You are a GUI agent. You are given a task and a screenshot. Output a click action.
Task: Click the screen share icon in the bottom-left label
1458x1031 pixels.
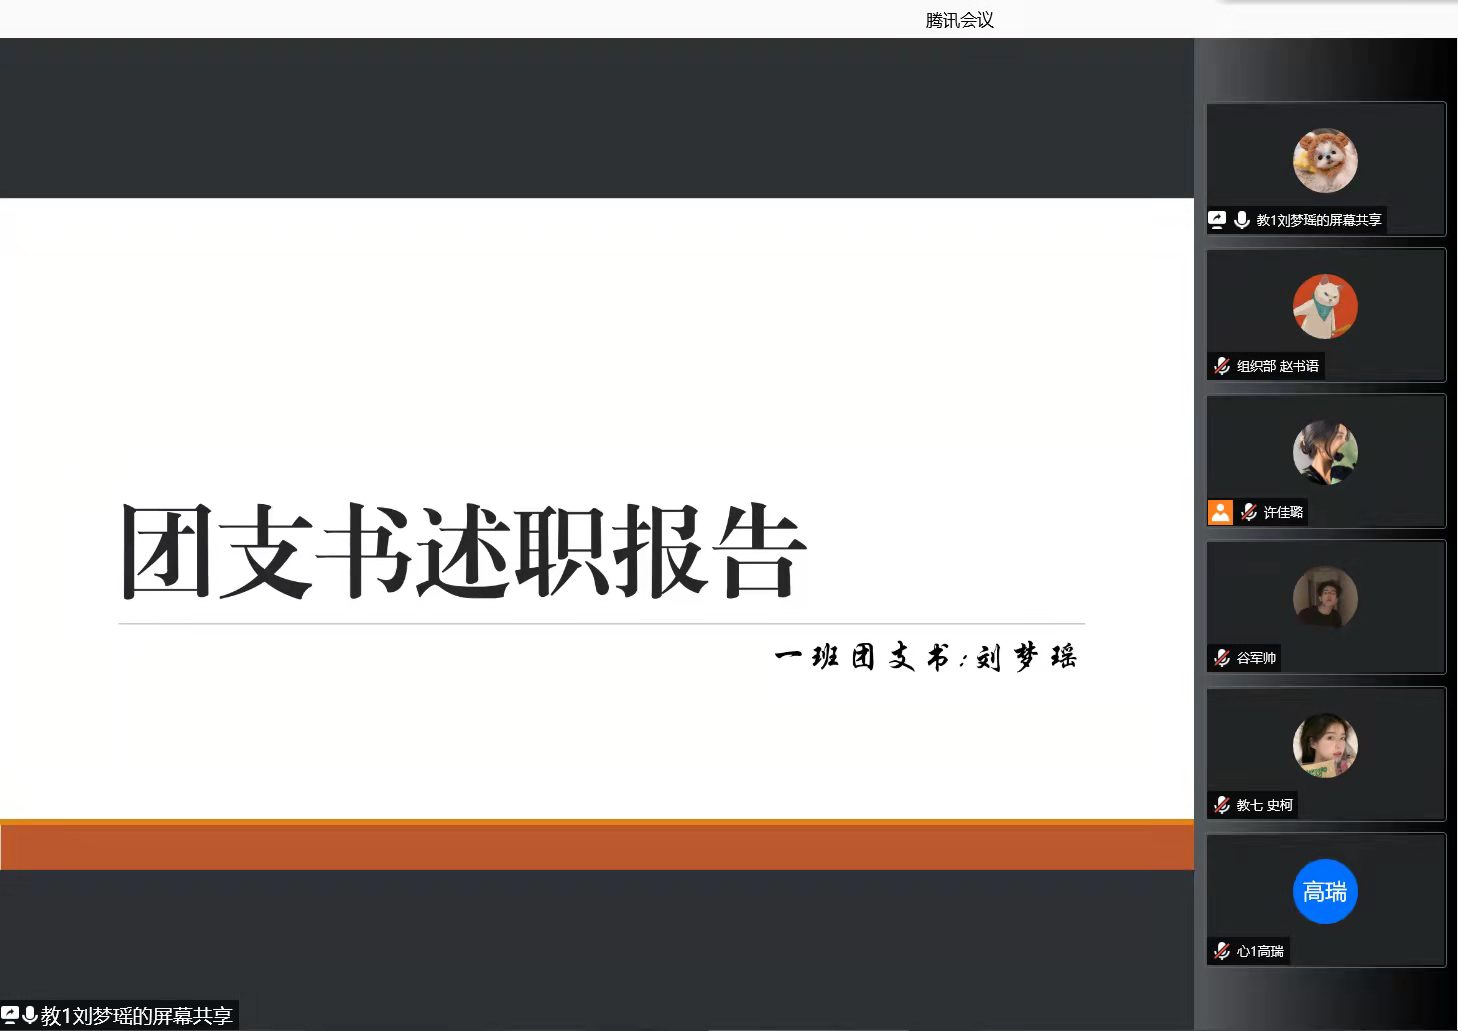pos(10,1015)
